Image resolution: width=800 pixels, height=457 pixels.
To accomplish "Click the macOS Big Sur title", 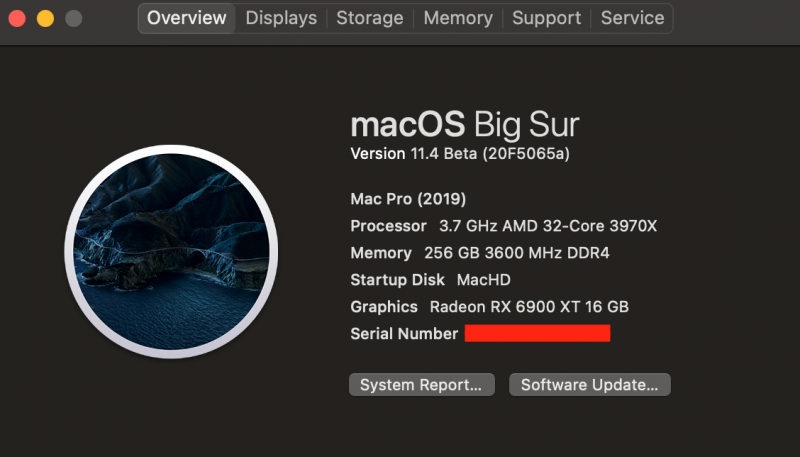I will [465, 125].
